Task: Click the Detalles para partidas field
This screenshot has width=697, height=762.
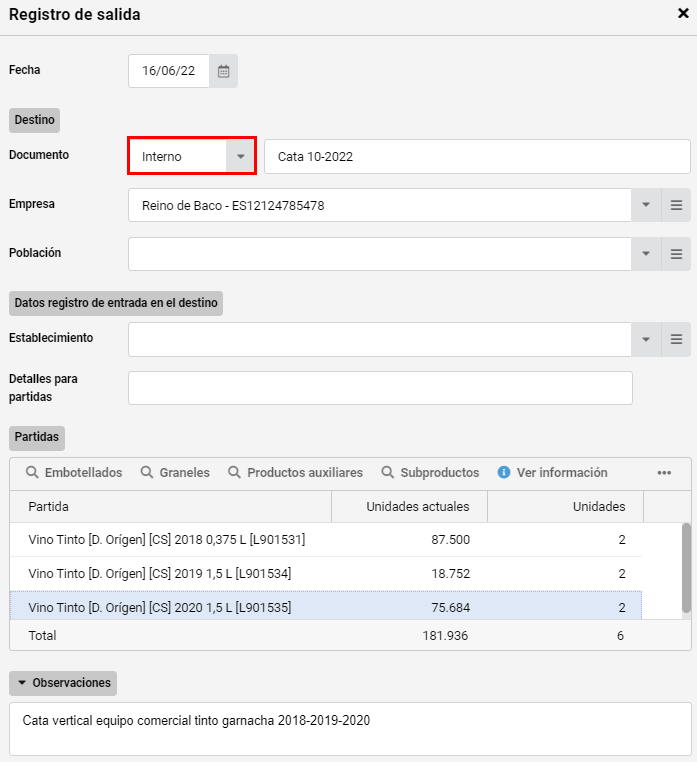Action: point(380,388)
